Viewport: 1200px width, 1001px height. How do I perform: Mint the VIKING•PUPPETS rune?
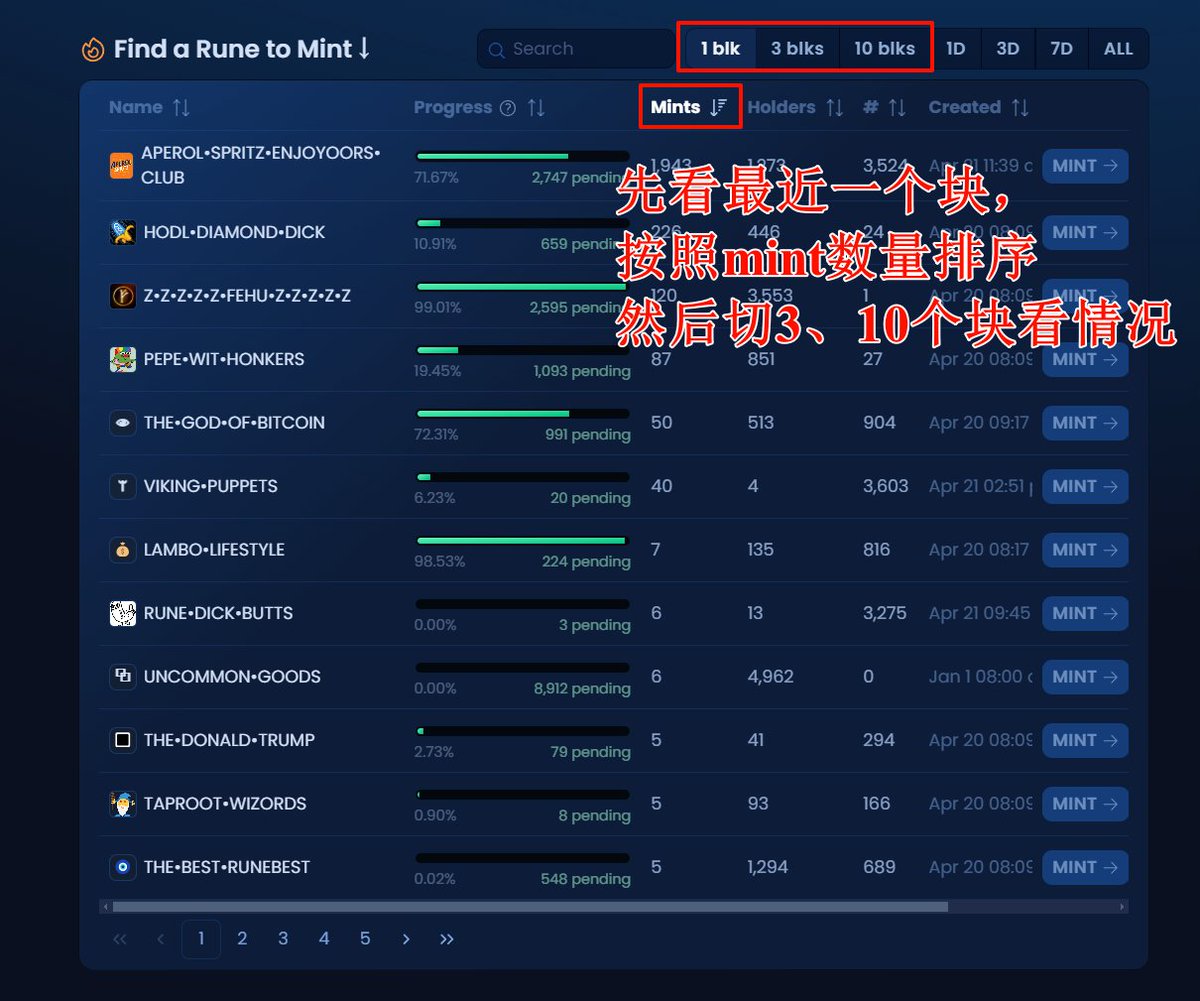(x=1085, y=486)
